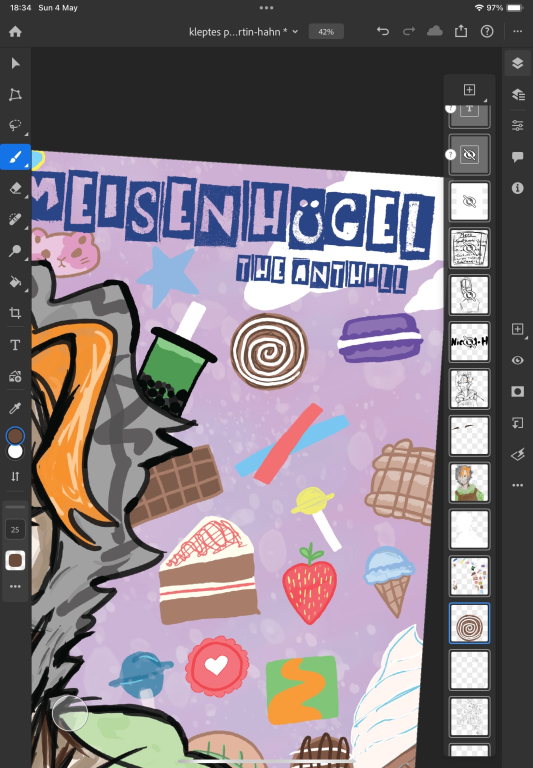Select the Transform tool
The width and height of the screenshot is (533, 768).
pyautogui.click(x=15, y=95)
